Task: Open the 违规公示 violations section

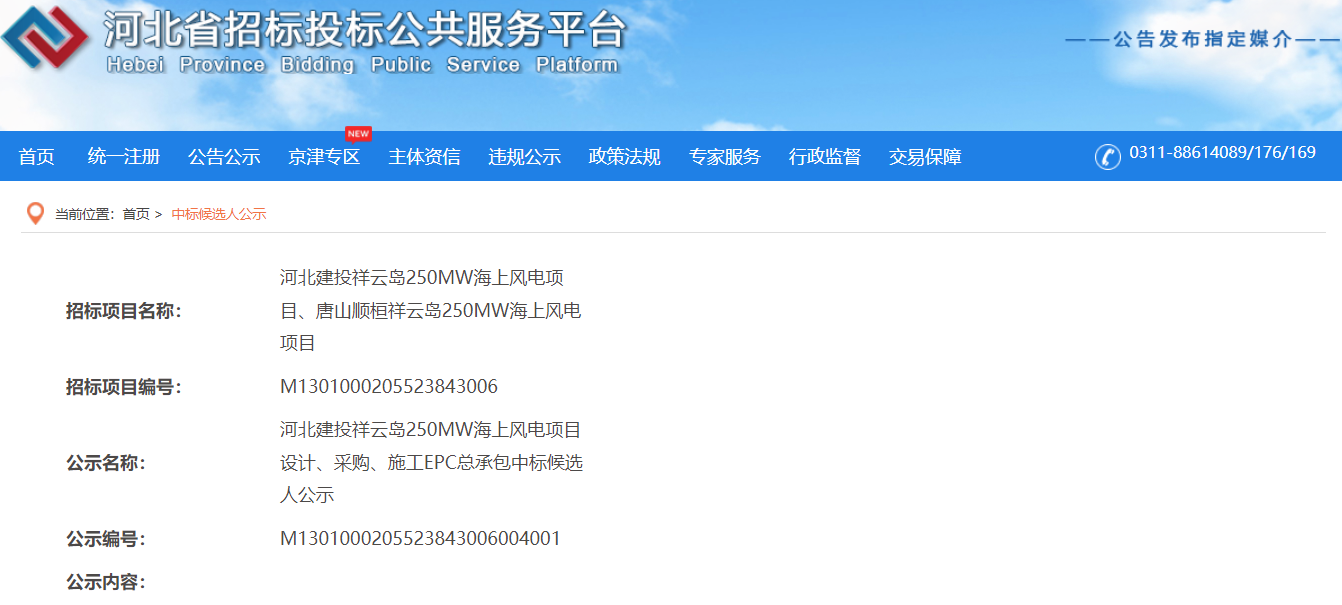Action: pos(524,157)
